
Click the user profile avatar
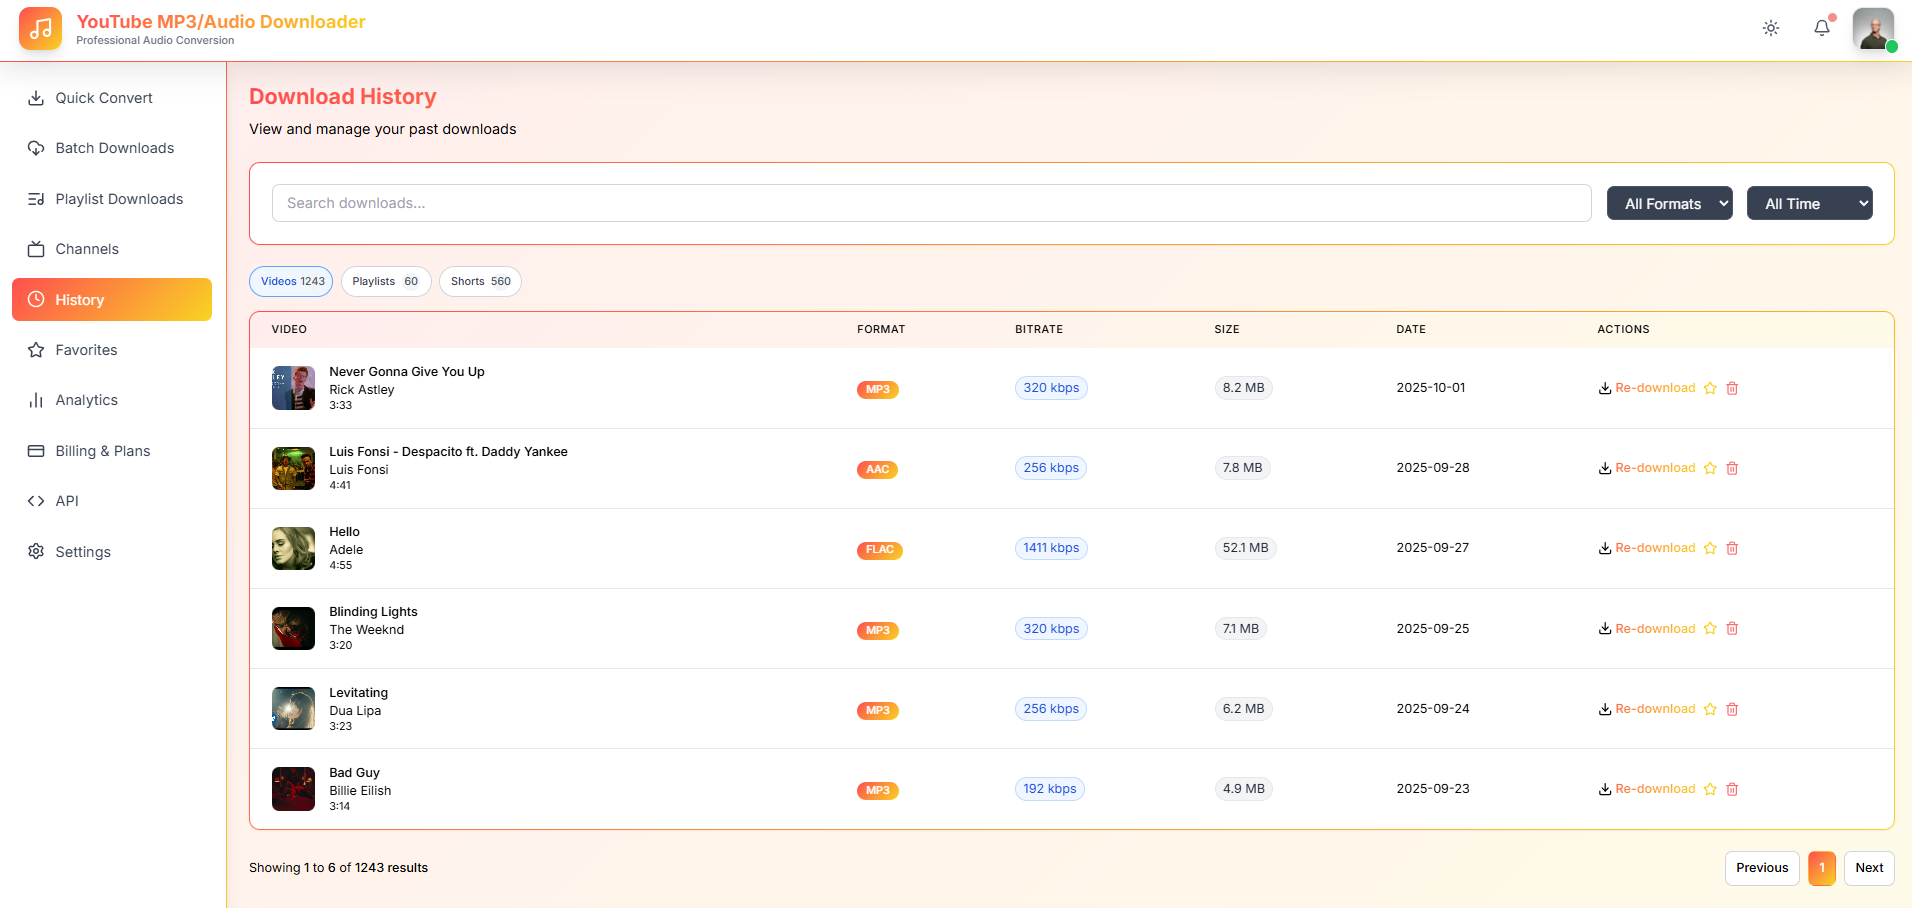click(1872, 28)
